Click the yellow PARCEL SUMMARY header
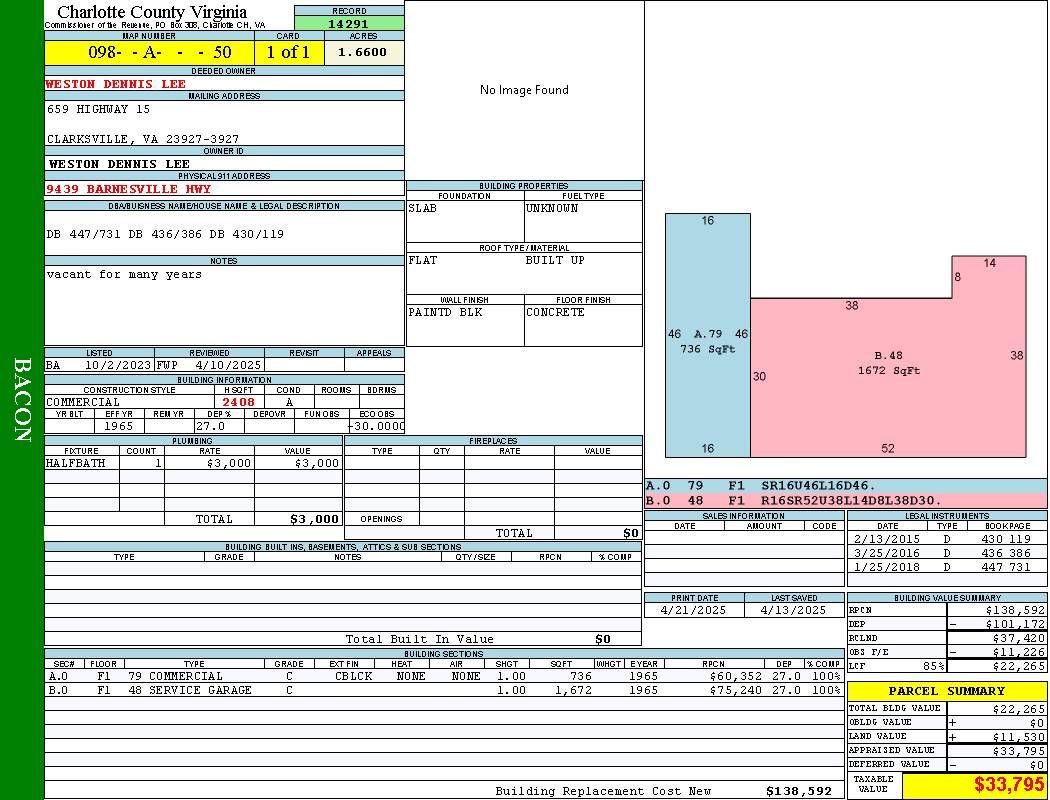The image size is (1050, 800). pos(946,691)
